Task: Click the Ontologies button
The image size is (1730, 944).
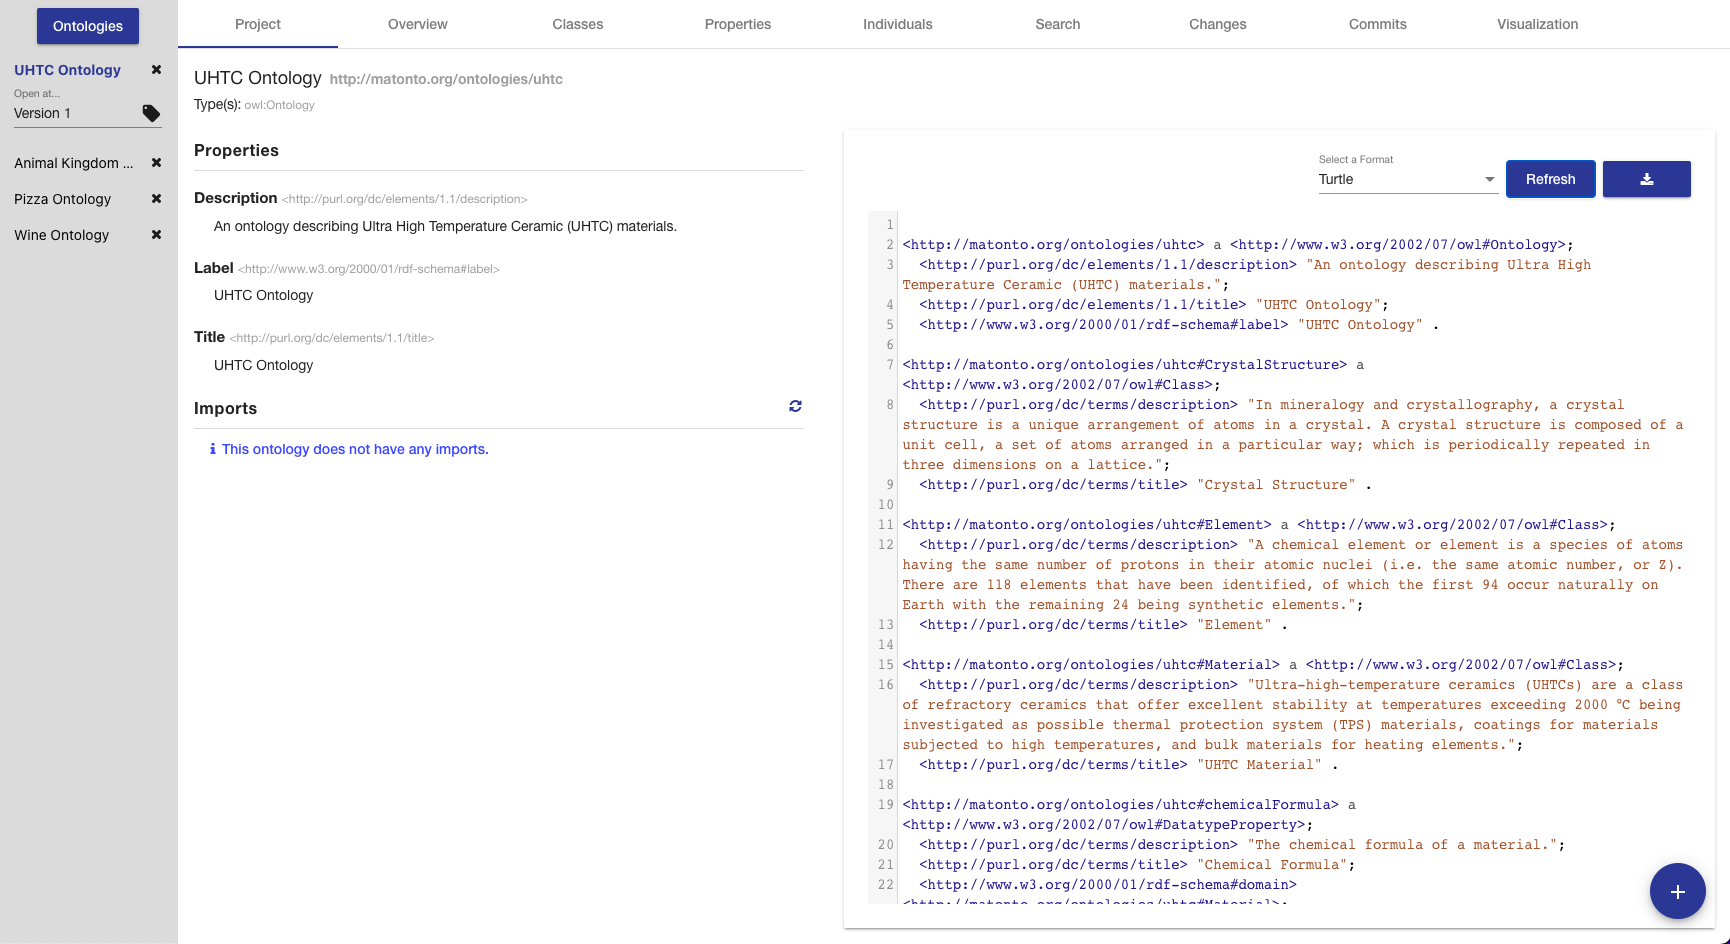Action: [88, 26]
